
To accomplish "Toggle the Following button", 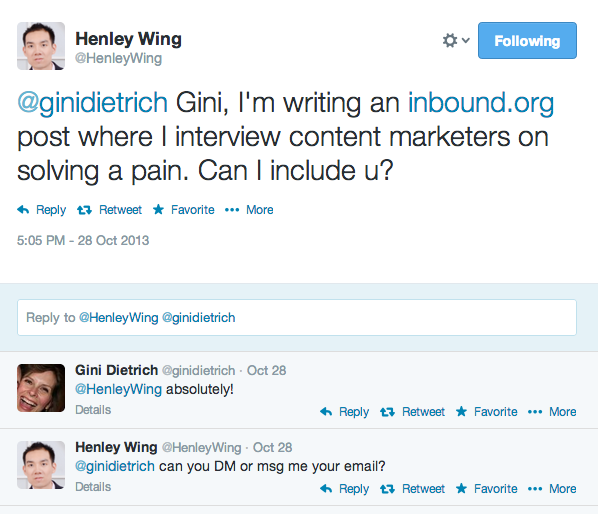I will (x=527, y=40).
